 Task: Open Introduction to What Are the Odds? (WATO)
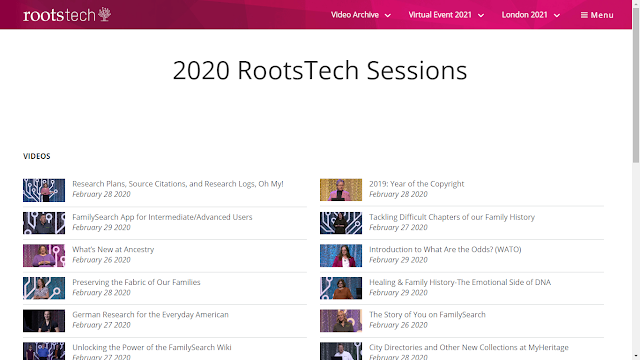(445, 249)
